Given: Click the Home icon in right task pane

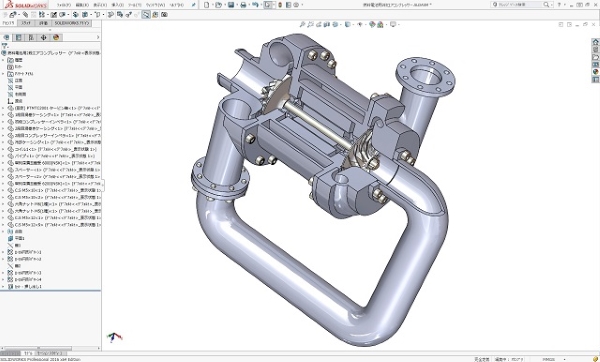Looking at the screenshot, I should coord(595,42).
